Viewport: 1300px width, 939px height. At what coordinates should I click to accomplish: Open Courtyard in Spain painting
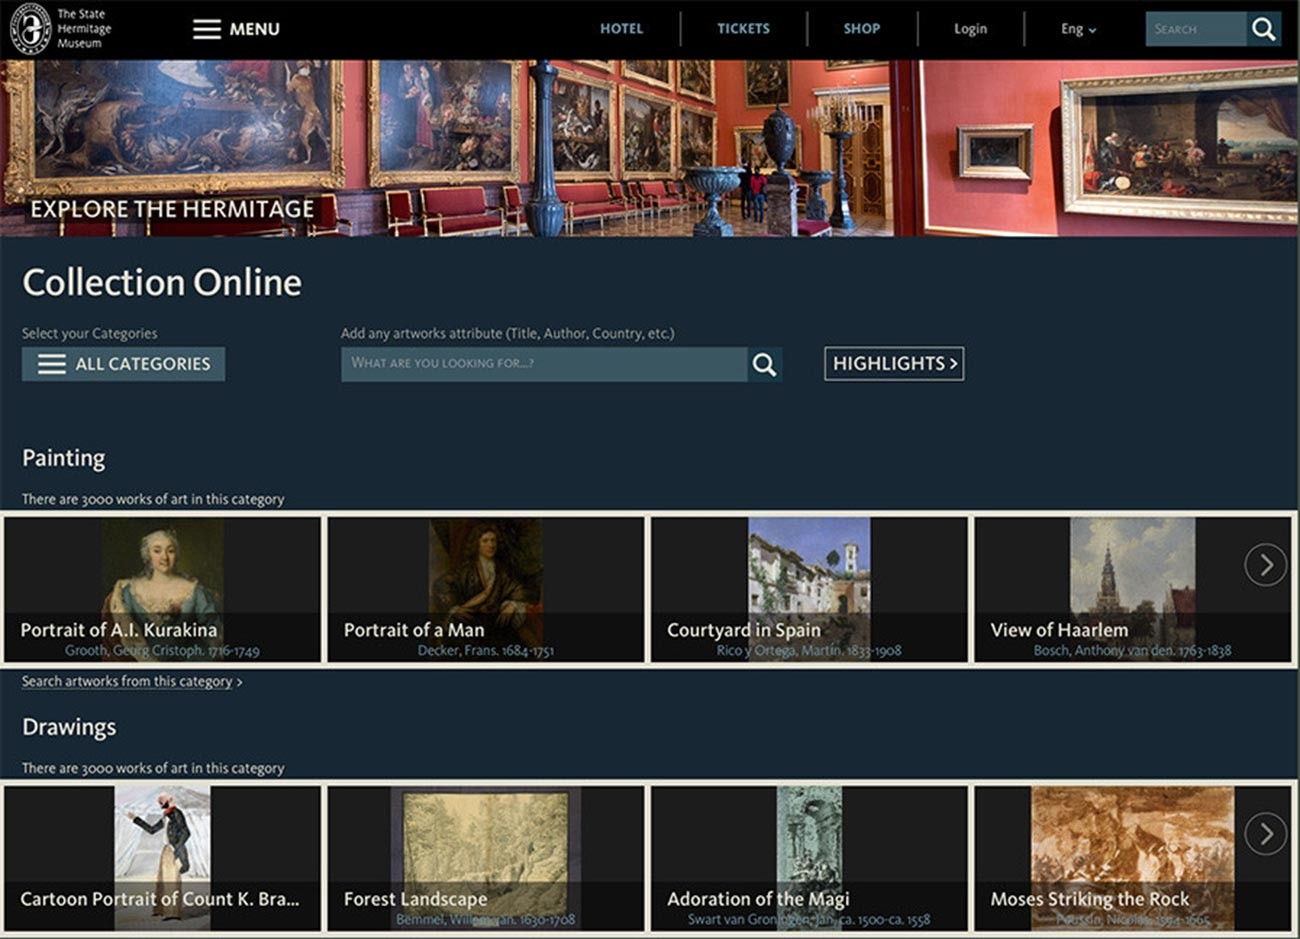(809, 589)
